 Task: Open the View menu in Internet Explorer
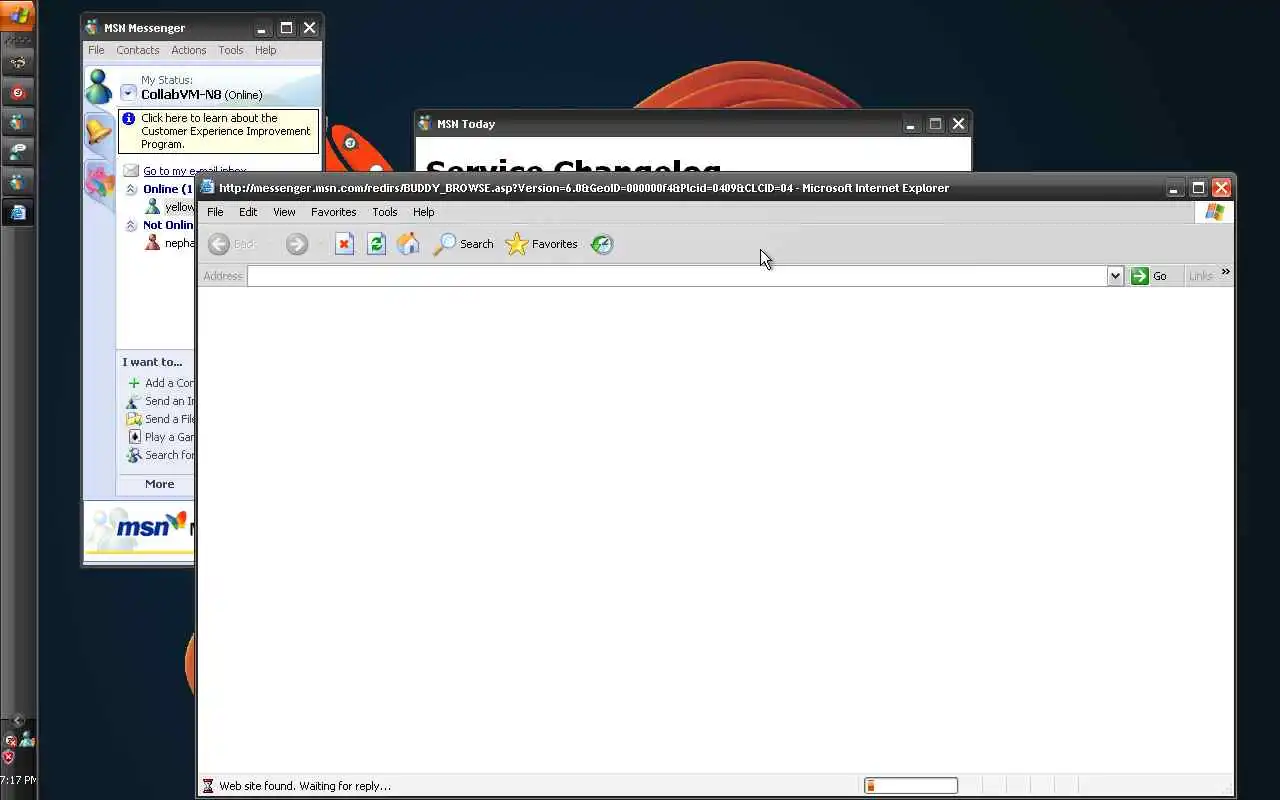[x=284, y=212]
